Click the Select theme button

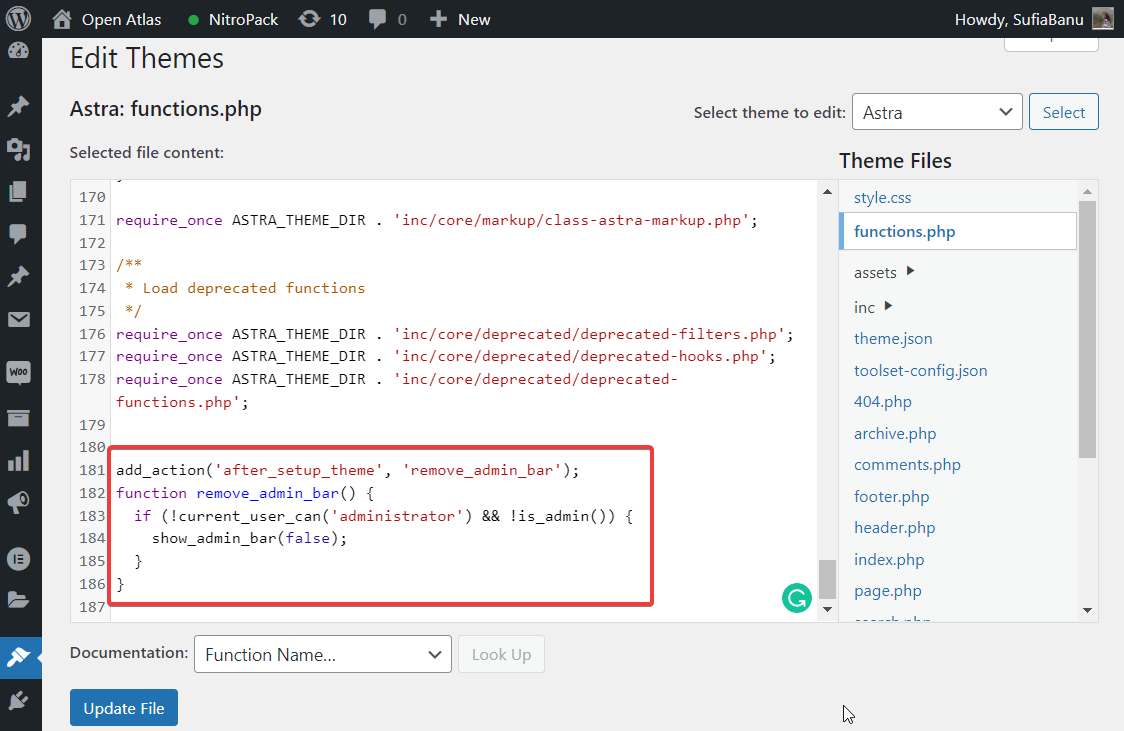pyautogui.click(x=1063, y=112)
